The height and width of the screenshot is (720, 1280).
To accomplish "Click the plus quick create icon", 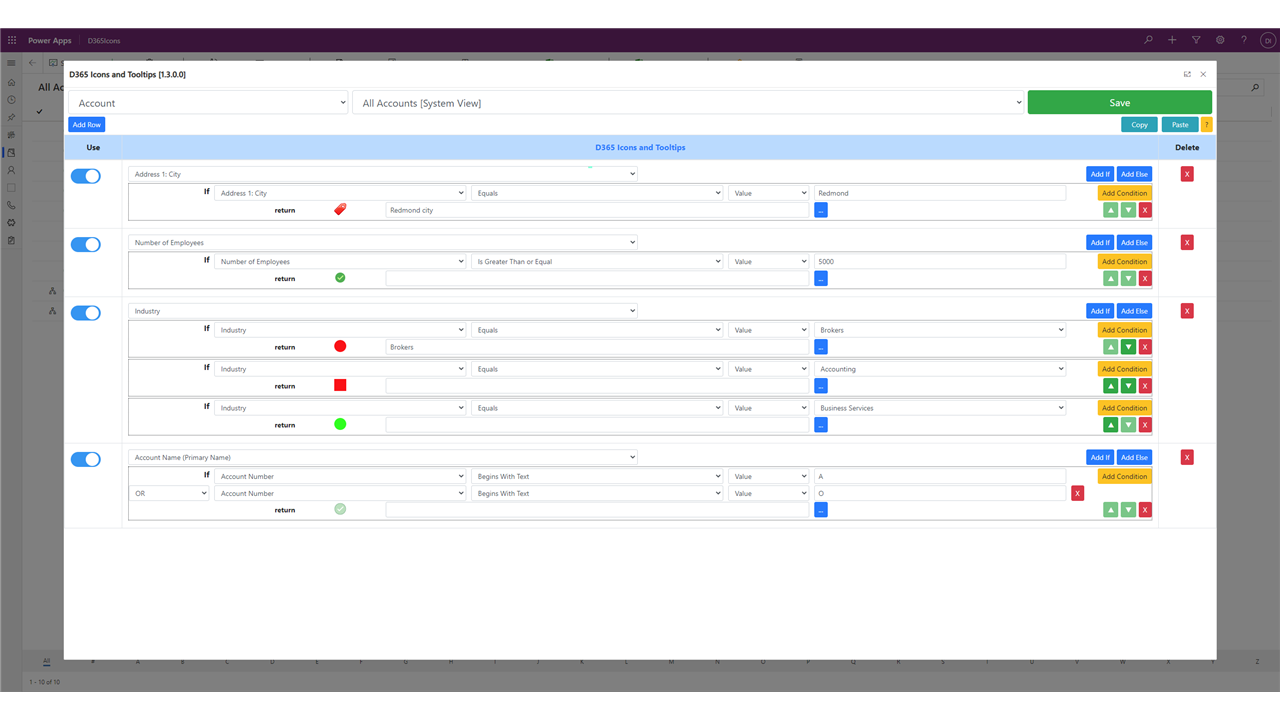I will [x=1172, y=40].
